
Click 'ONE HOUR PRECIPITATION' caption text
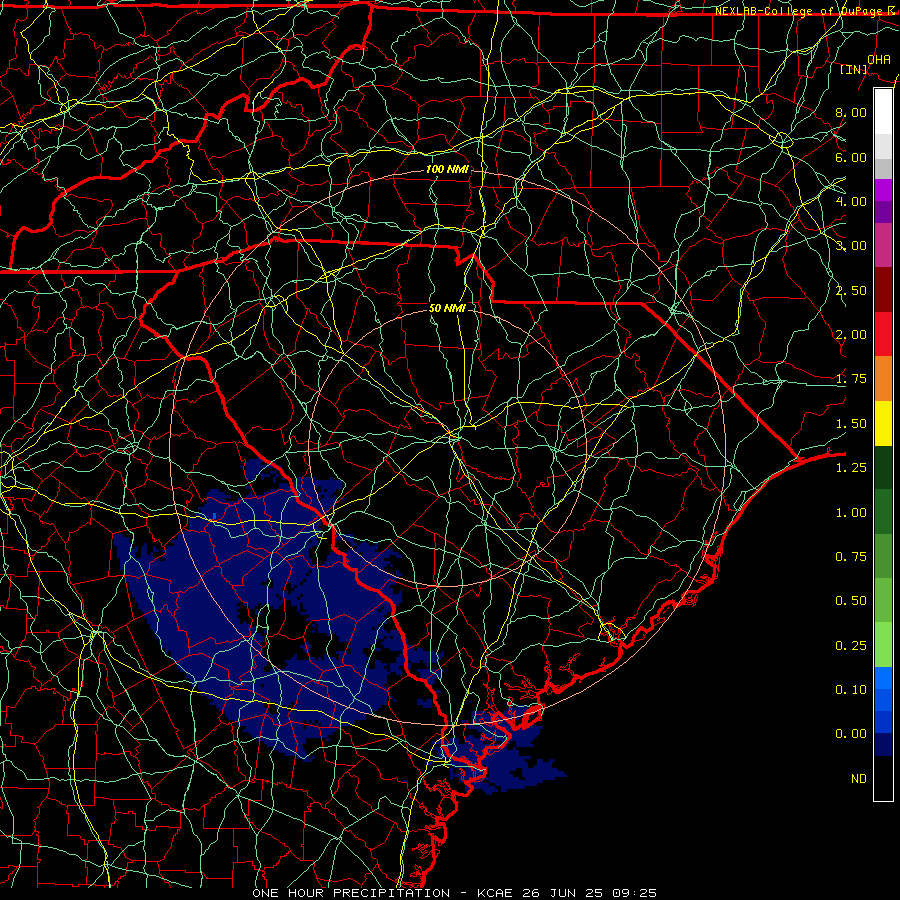tap(351, 893)
